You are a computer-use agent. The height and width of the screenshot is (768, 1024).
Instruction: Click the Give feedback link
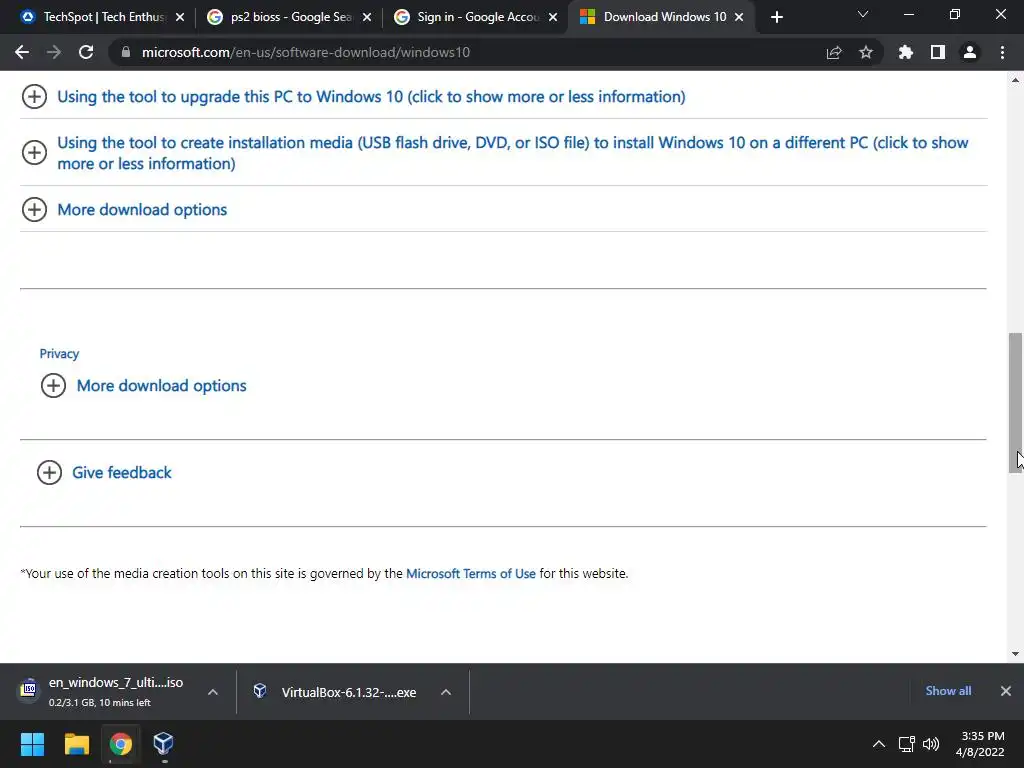tap(121, 472)
